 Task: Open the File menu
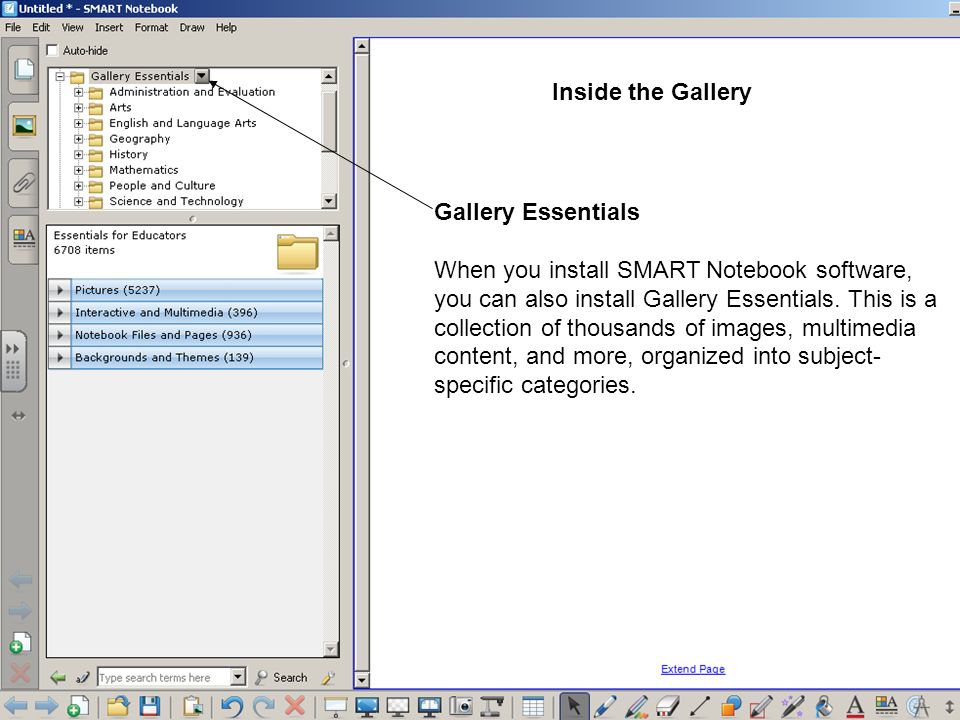click(13, 28)
